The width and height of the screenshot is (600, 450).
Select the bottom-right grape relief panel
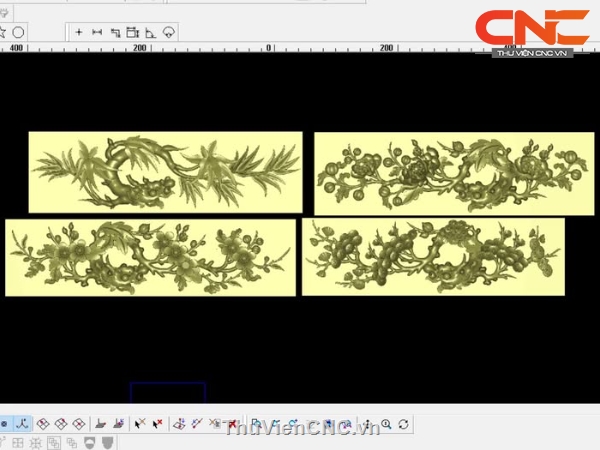[x=432, y=257]
